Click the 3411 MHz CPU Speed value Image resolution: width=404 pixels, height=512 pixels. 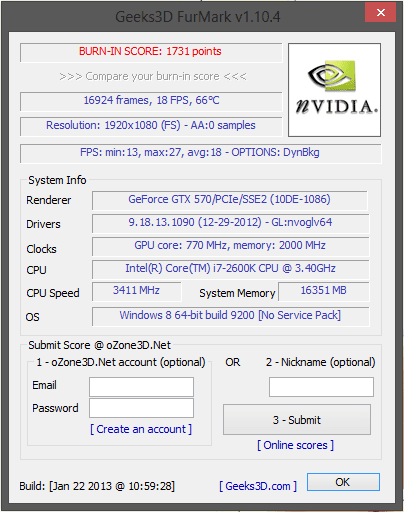tap(137, 291)
